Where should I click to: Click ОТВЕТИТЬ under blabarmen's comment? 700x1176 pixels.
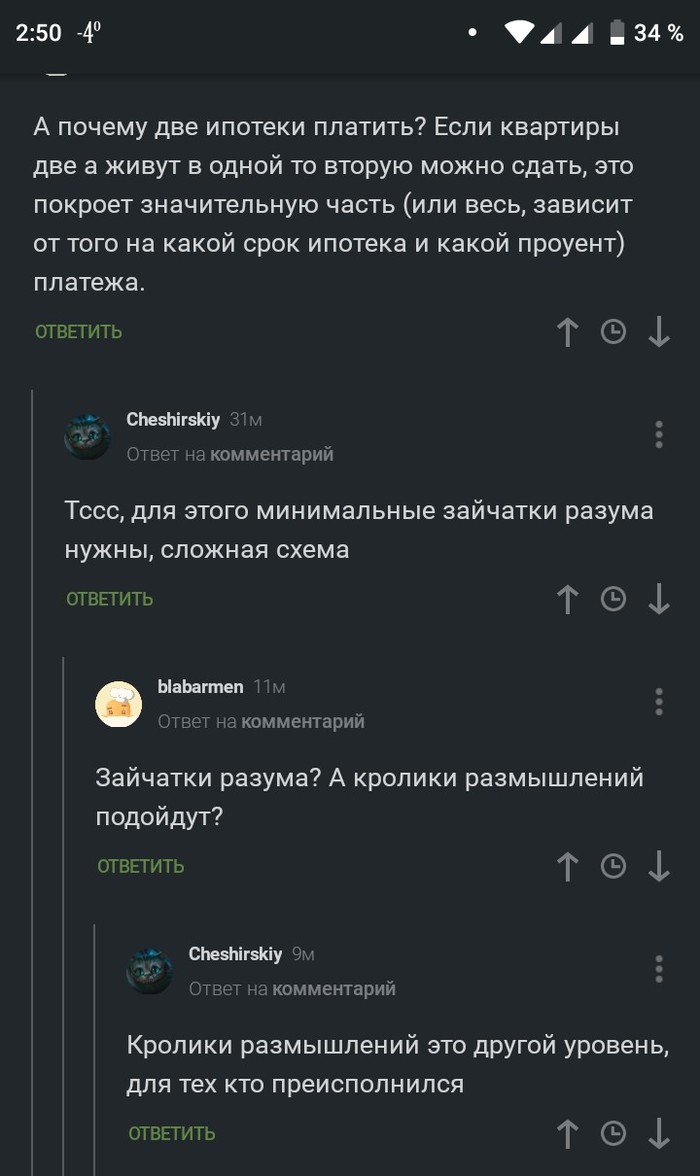[x=139, y=866]
